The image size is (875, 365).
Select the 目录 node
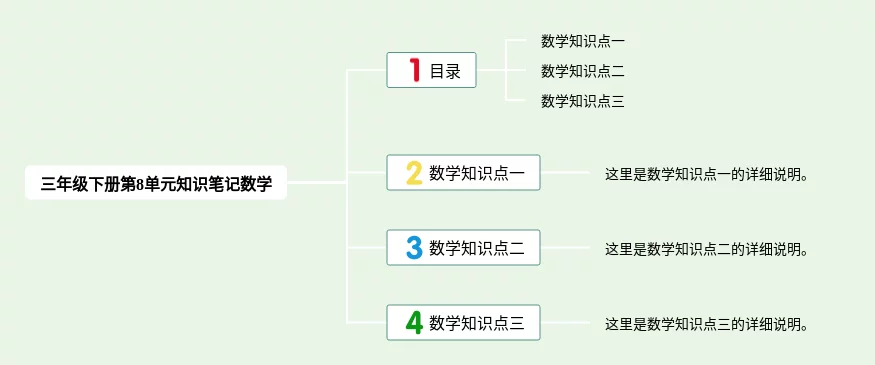pyautogui.click(x=431, y=70)
